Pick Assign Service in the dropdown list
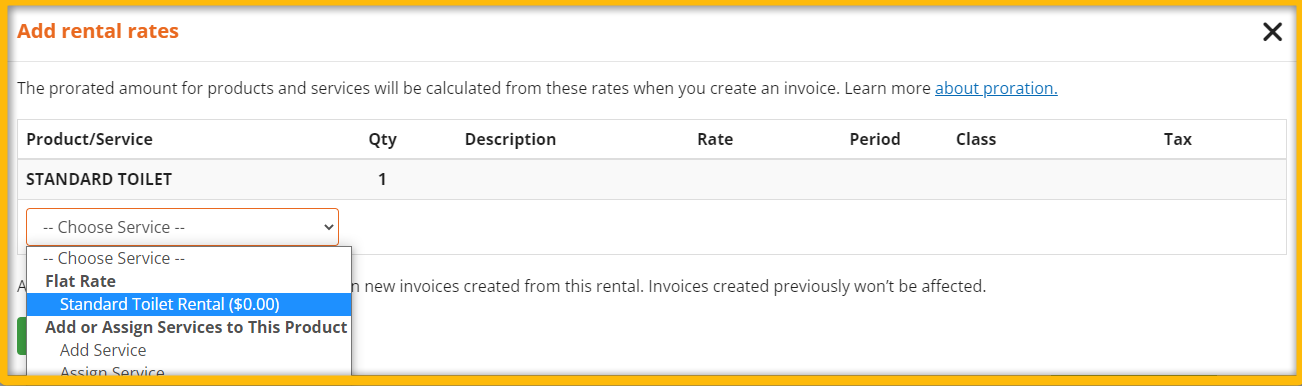 pyautogui.click(x=112, y=372)
